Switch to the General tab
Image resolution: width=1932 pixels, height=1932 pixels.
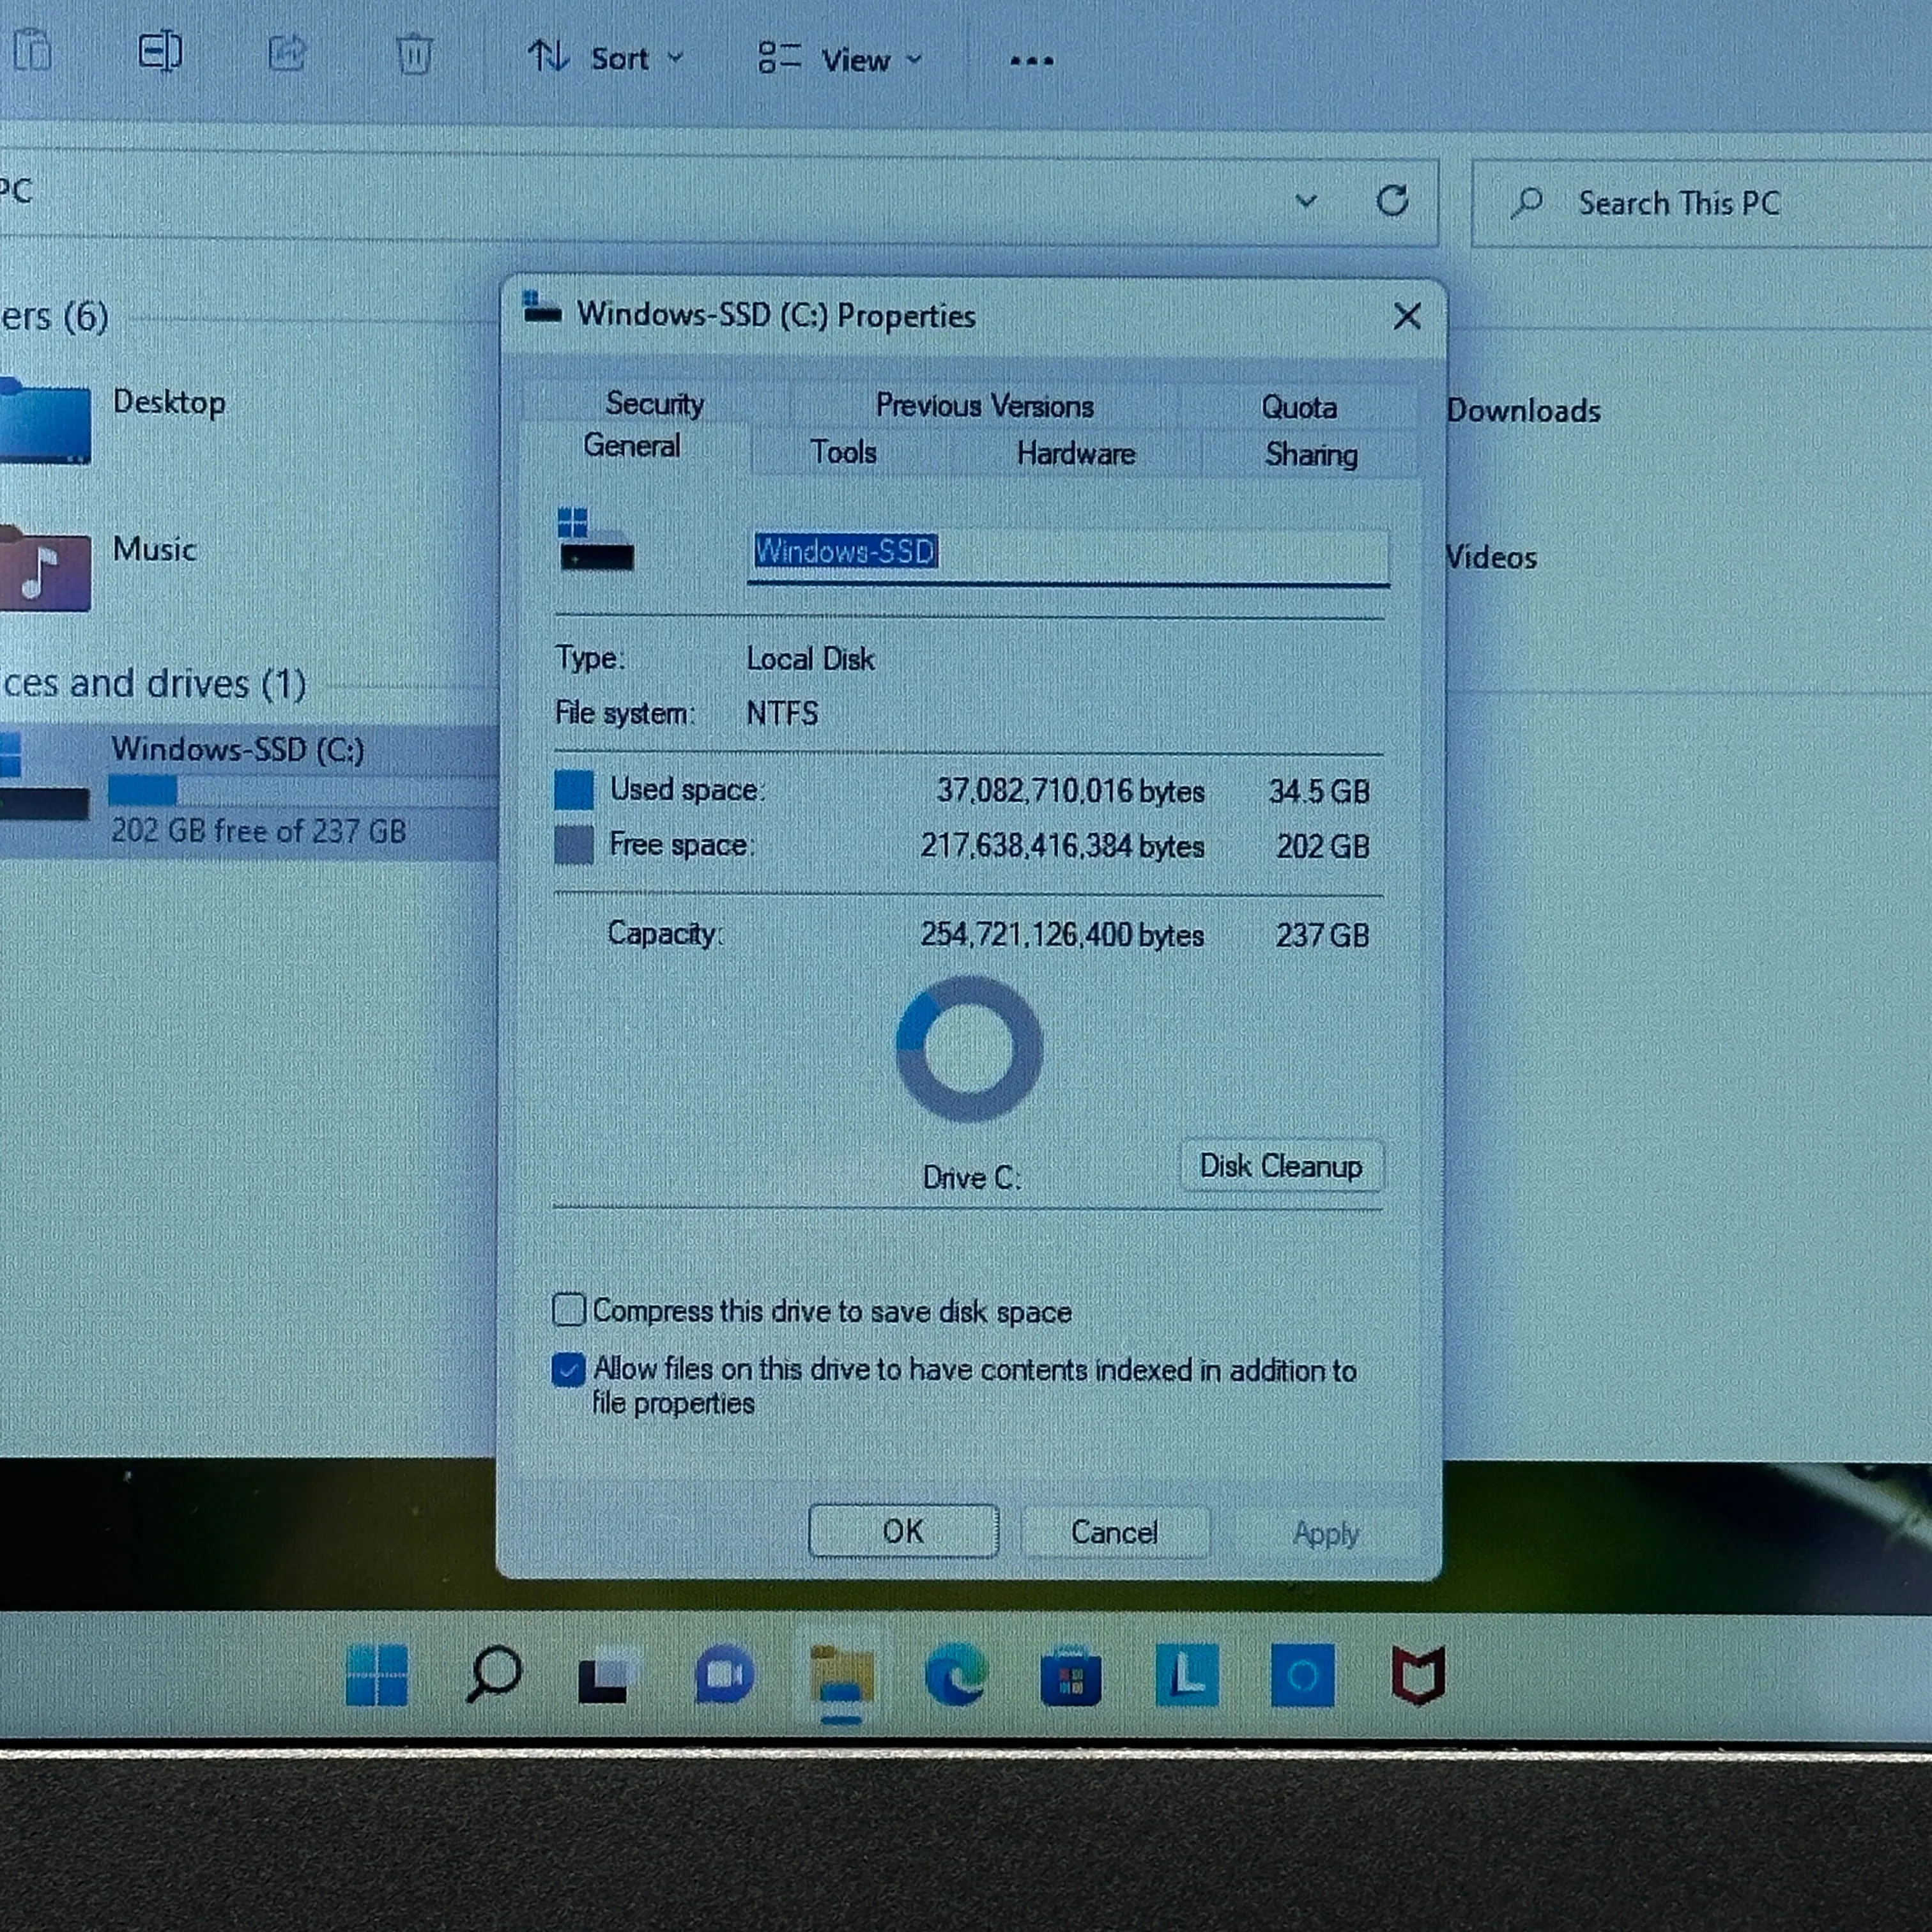(x=632, y=446)
